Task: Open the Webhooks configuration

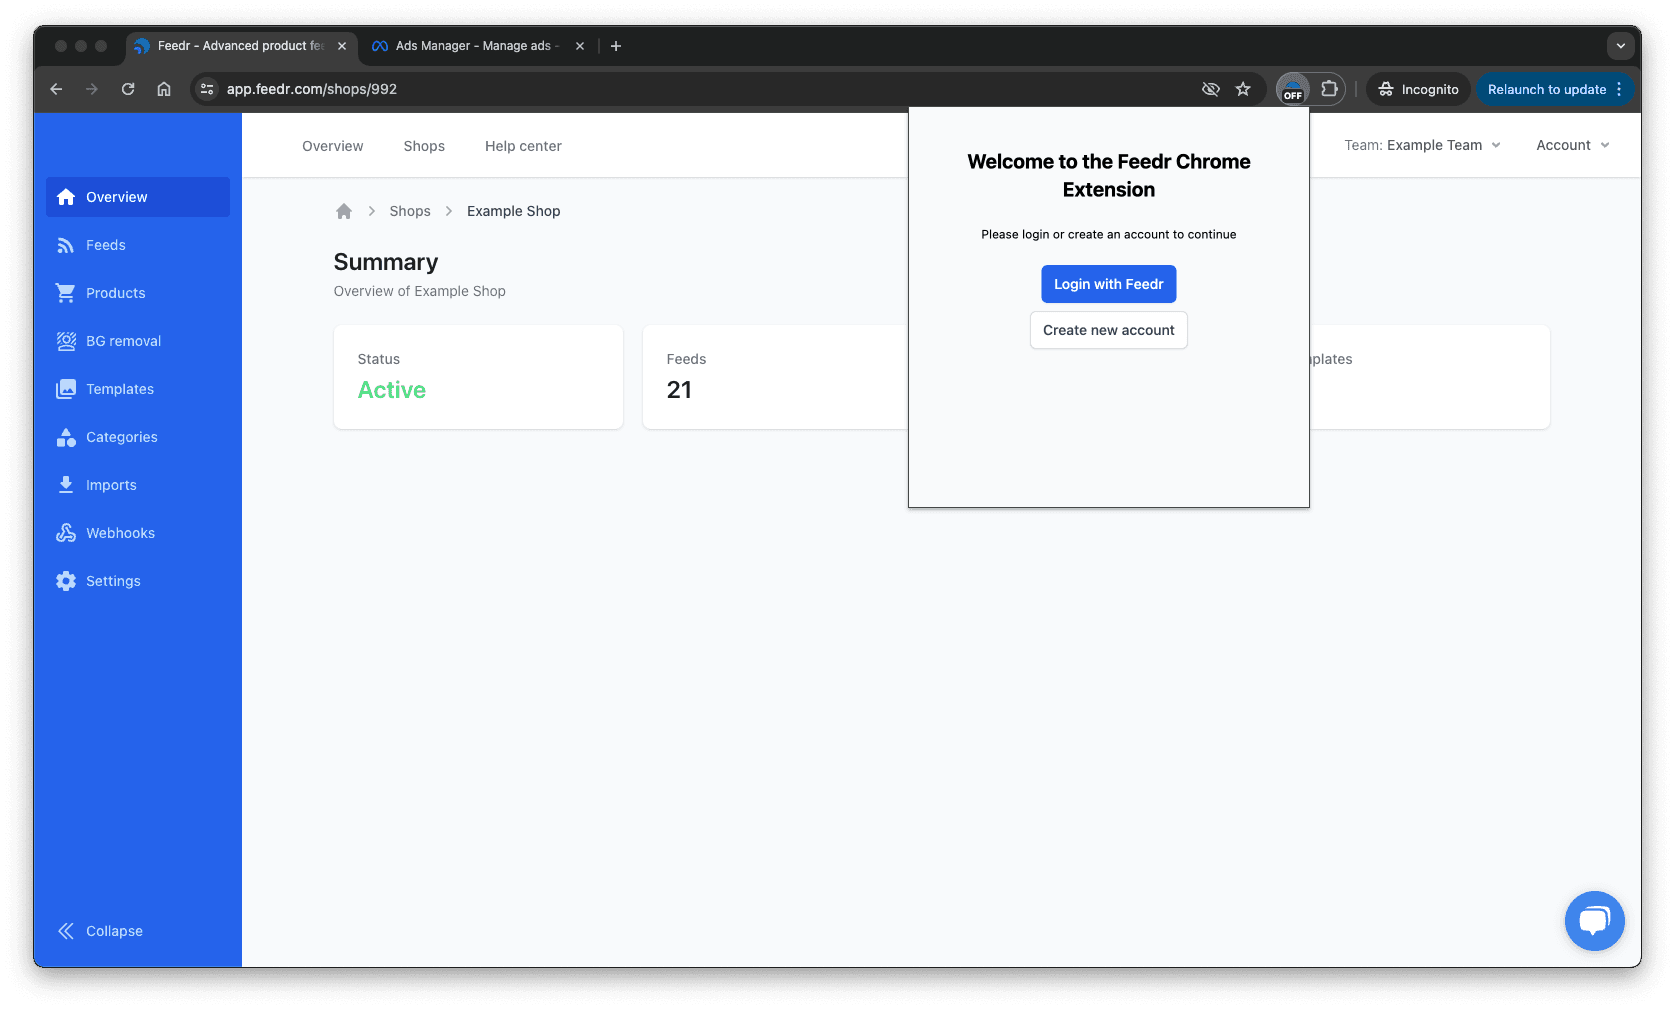Action: click(120, 532)
